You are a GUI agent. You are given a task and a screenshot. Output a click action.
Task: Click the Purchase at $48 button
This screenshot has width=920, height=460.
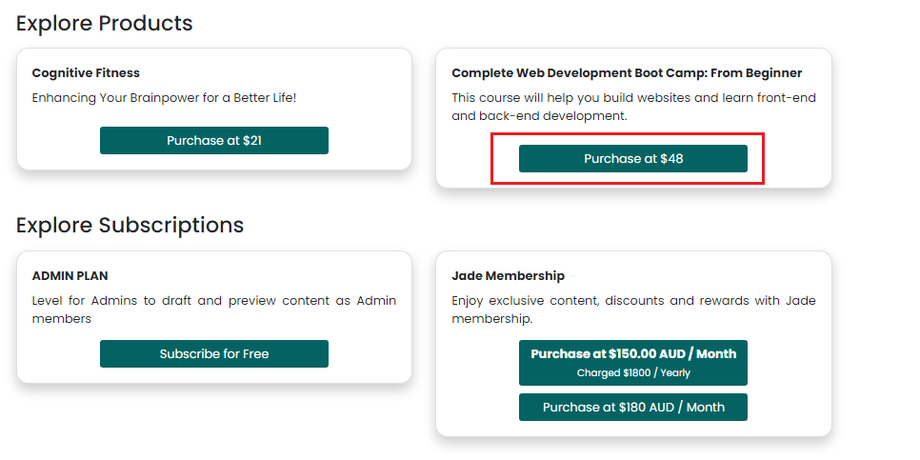tap(633, 159)
